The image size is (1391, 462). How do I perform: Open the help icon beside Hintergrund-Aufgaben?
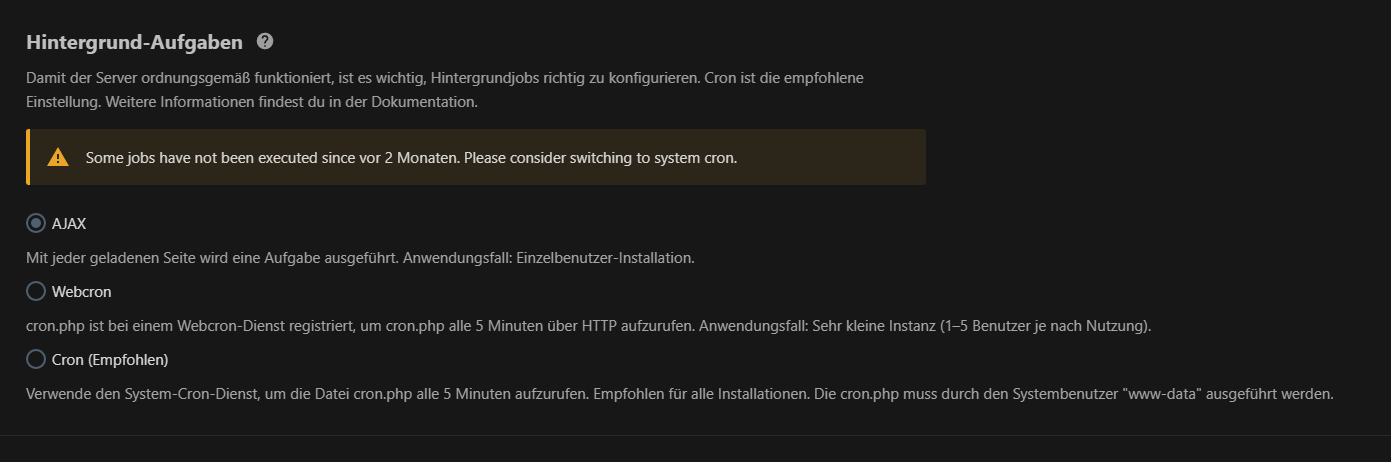[x=265, y=42]
